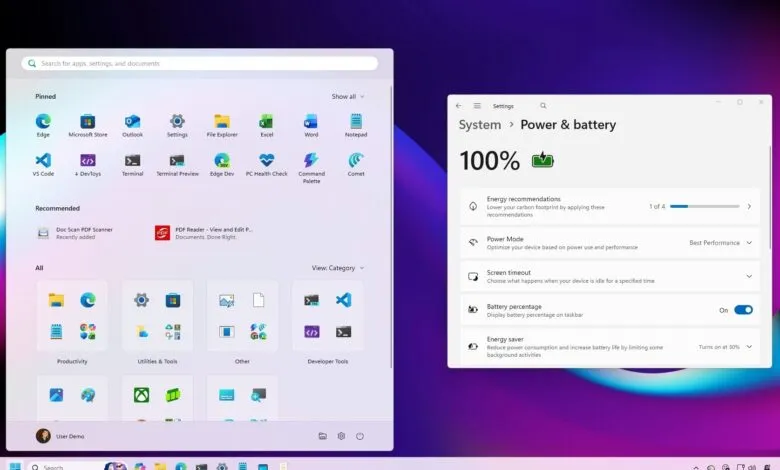Image resolution: width=780 pixels, height=470 pixels.
Task: Click the Start menu search field
Action: (199, 64)
